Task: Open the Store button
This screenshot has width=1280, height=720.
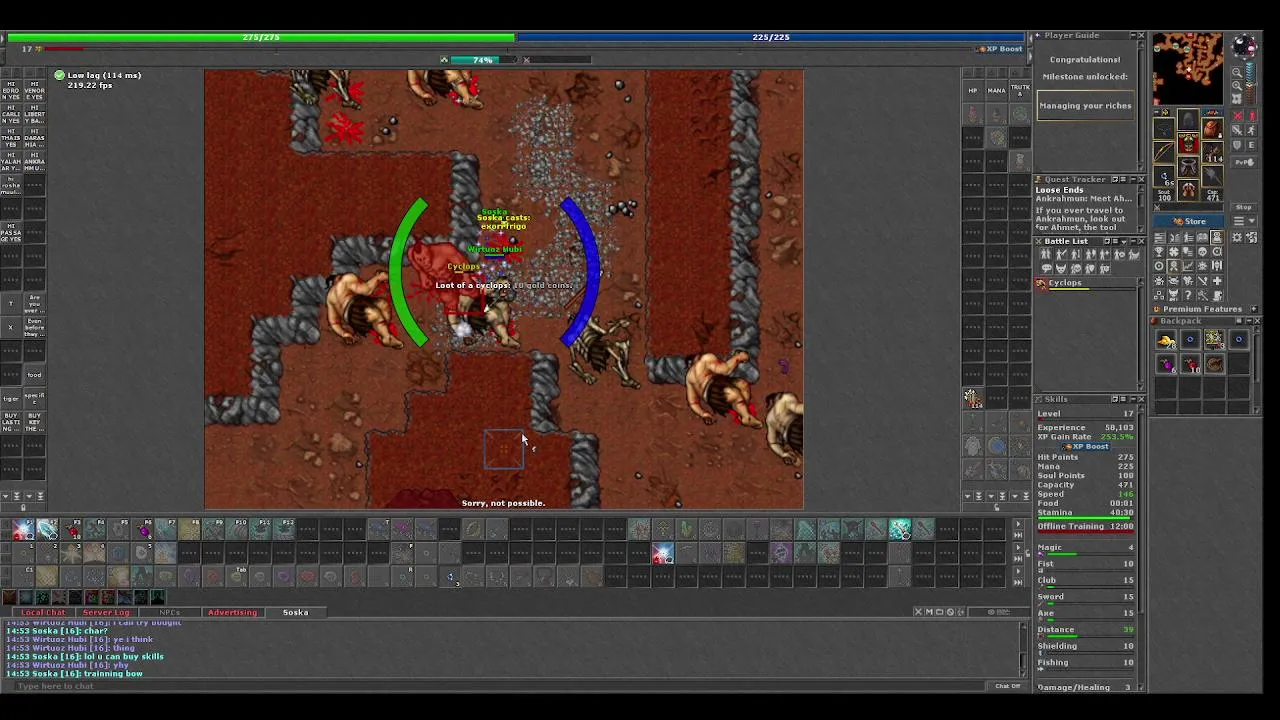Action: tap(1189, 221)
